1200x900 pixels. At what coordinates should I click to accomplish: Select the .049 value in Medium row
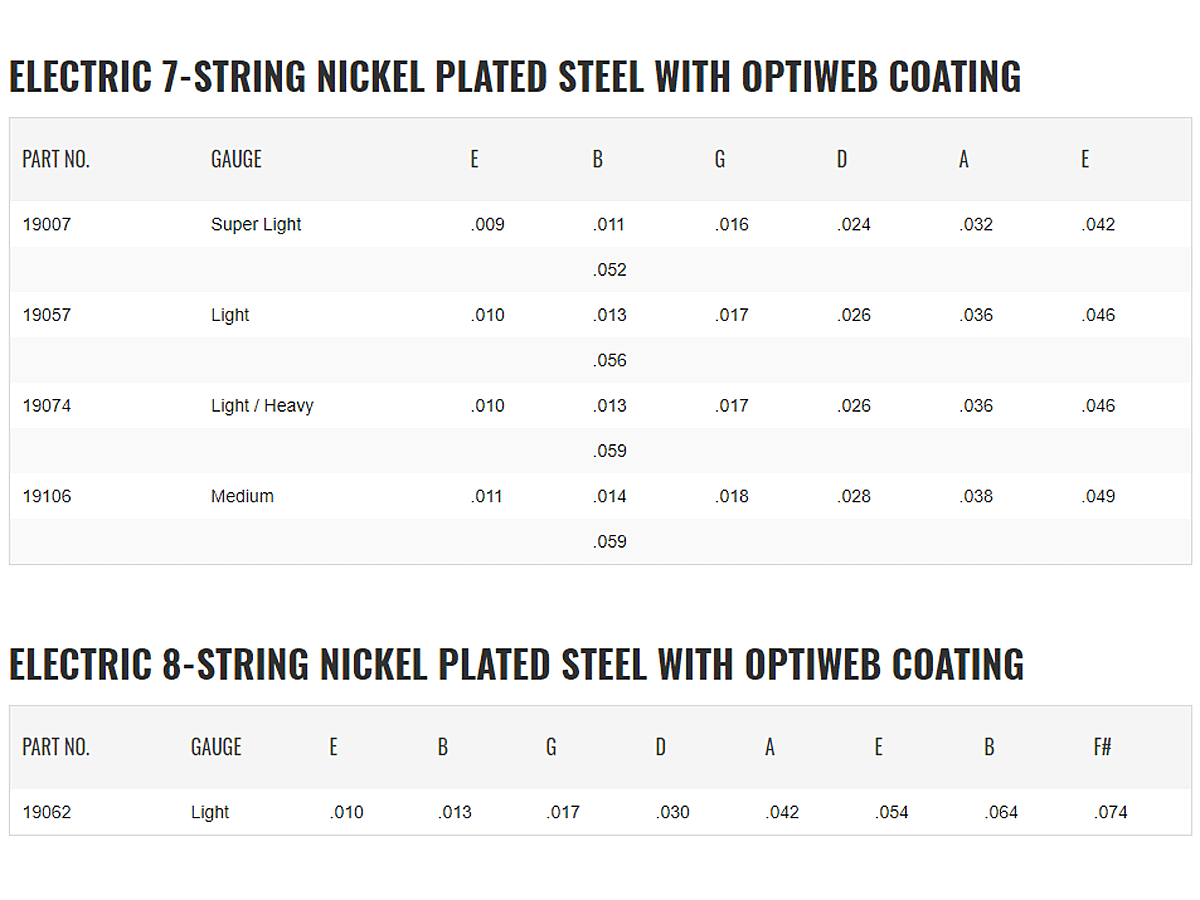(x=1098, y=496)
